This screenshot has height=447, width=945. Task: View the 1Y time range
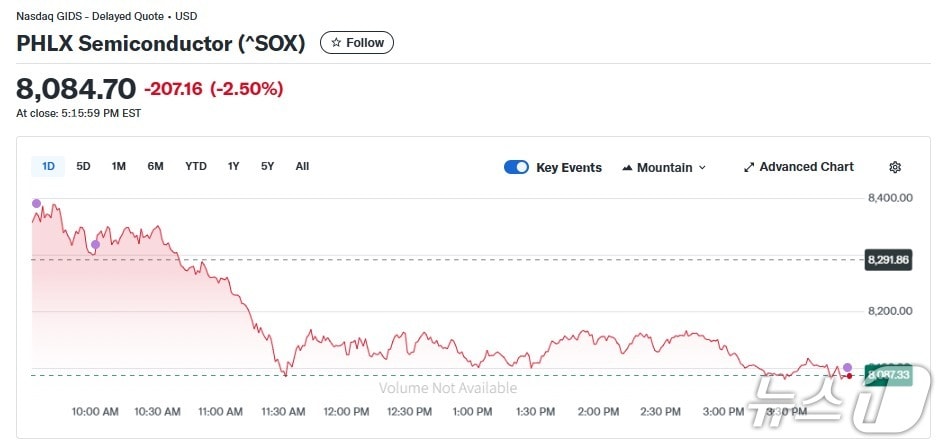[233, 166]
